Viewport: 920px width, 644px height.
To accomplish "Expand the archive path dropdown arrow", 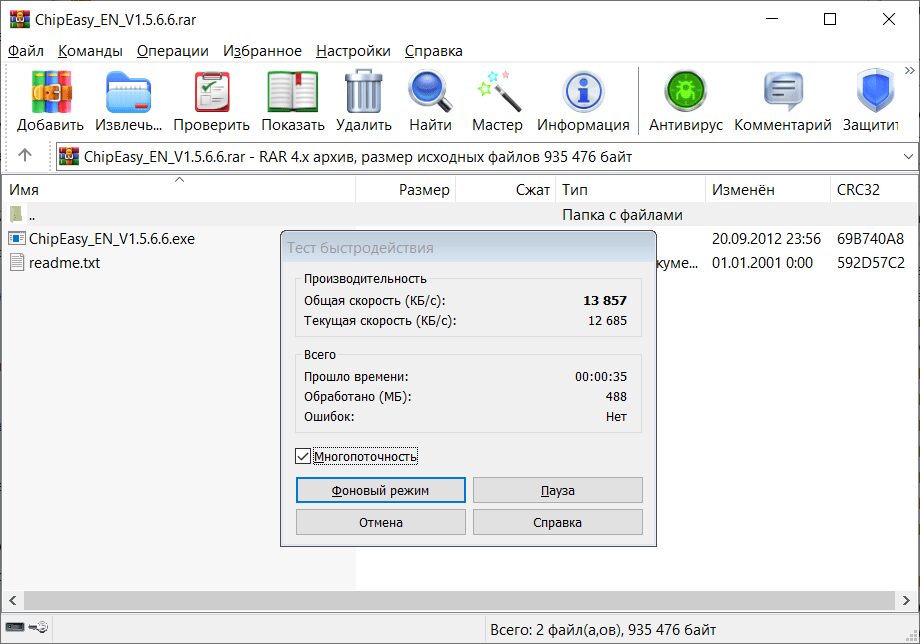I will pyautogui.click(x=907, y=157).
